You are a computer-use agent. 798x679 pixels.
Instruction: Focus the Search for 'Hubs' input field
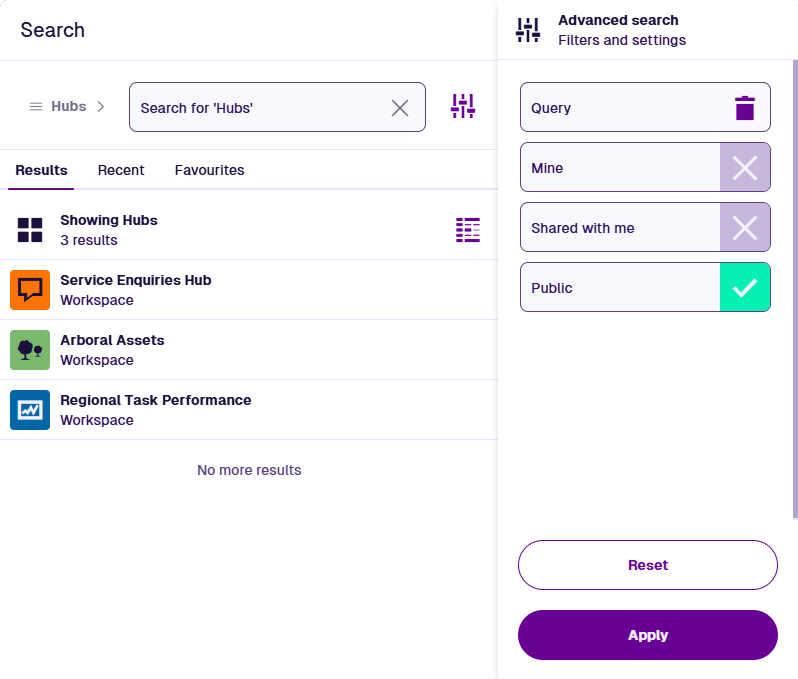point(260,108)
